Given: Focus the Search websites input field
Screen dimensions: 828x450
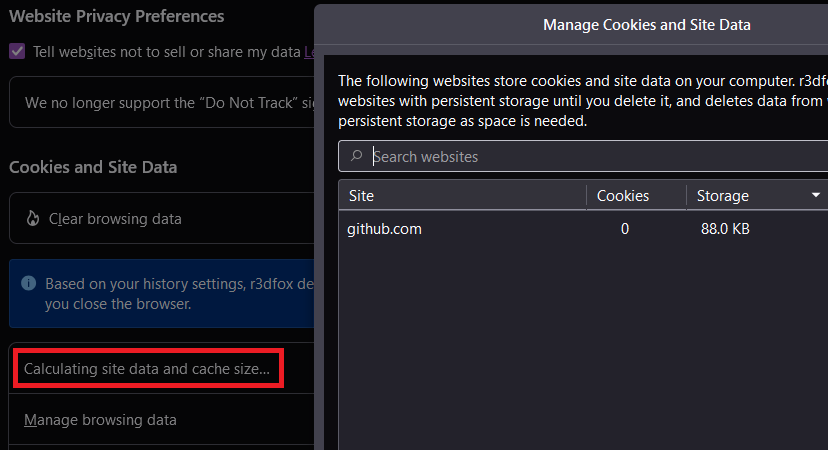Looking at the screenshot, I should pyautogui.click(x=590, y=156).
